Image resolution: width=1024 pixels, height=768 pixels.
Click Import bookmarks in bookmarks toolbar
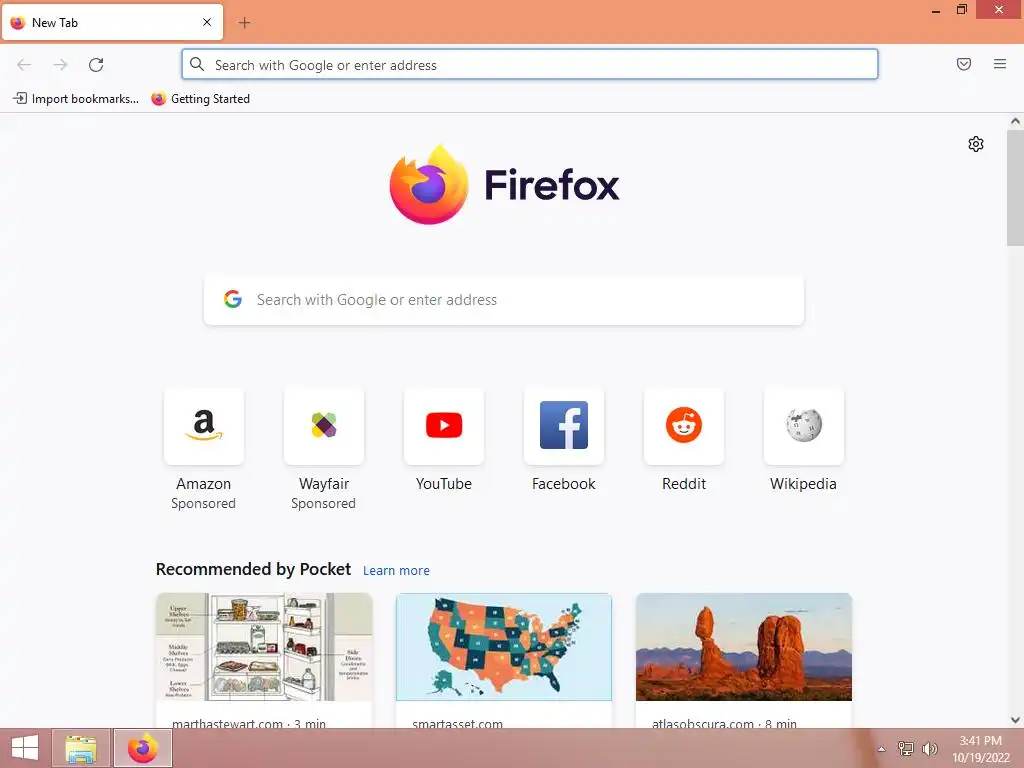(76, 99)
